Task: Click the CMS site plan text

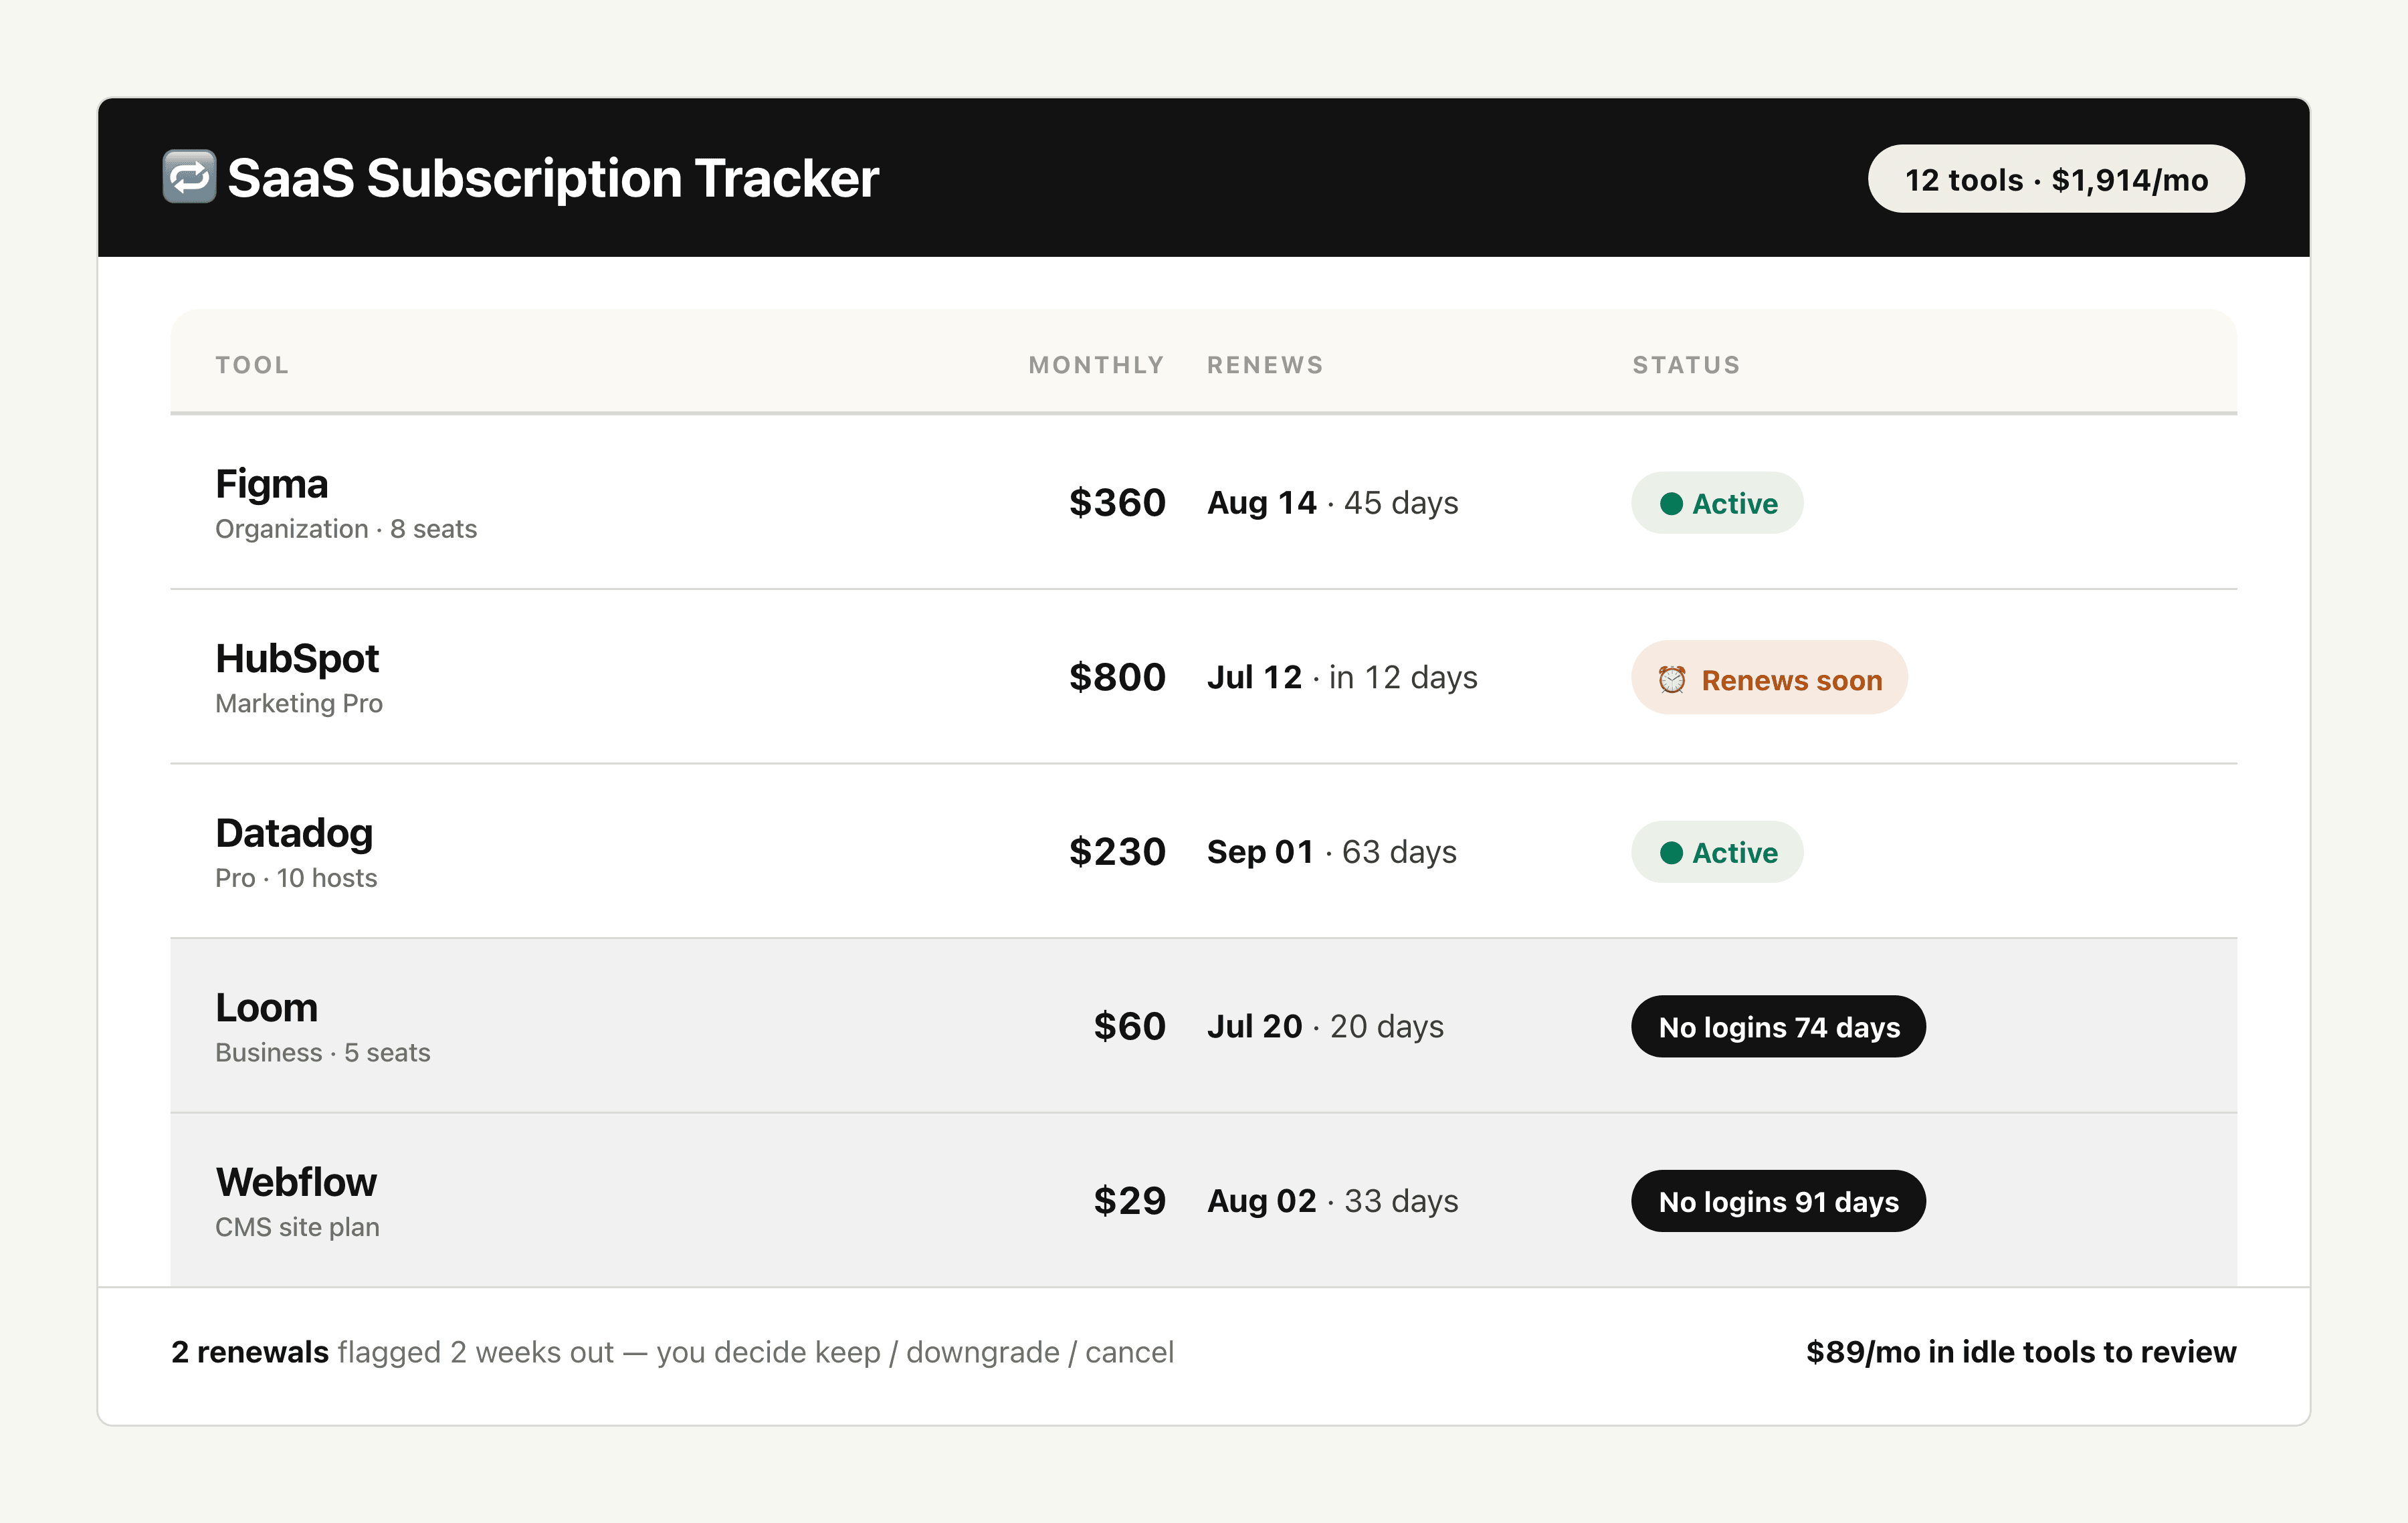Action: click(x=297, y=1227)
